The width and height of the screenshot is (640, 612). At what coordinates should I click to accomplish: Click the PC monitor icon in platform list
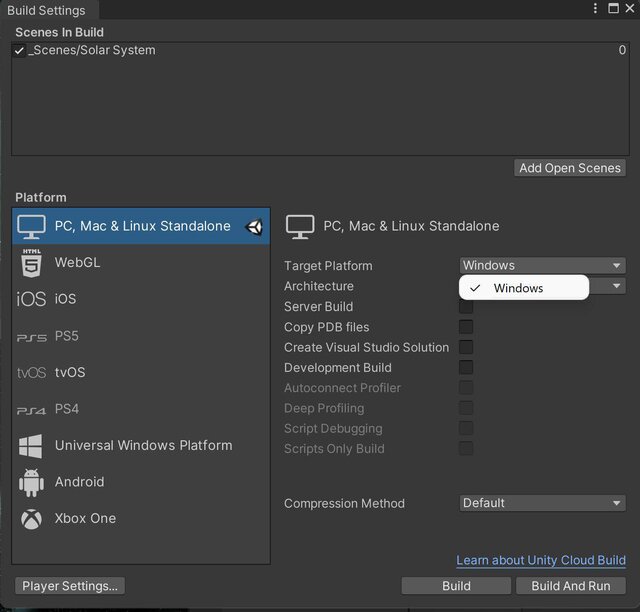31,227
